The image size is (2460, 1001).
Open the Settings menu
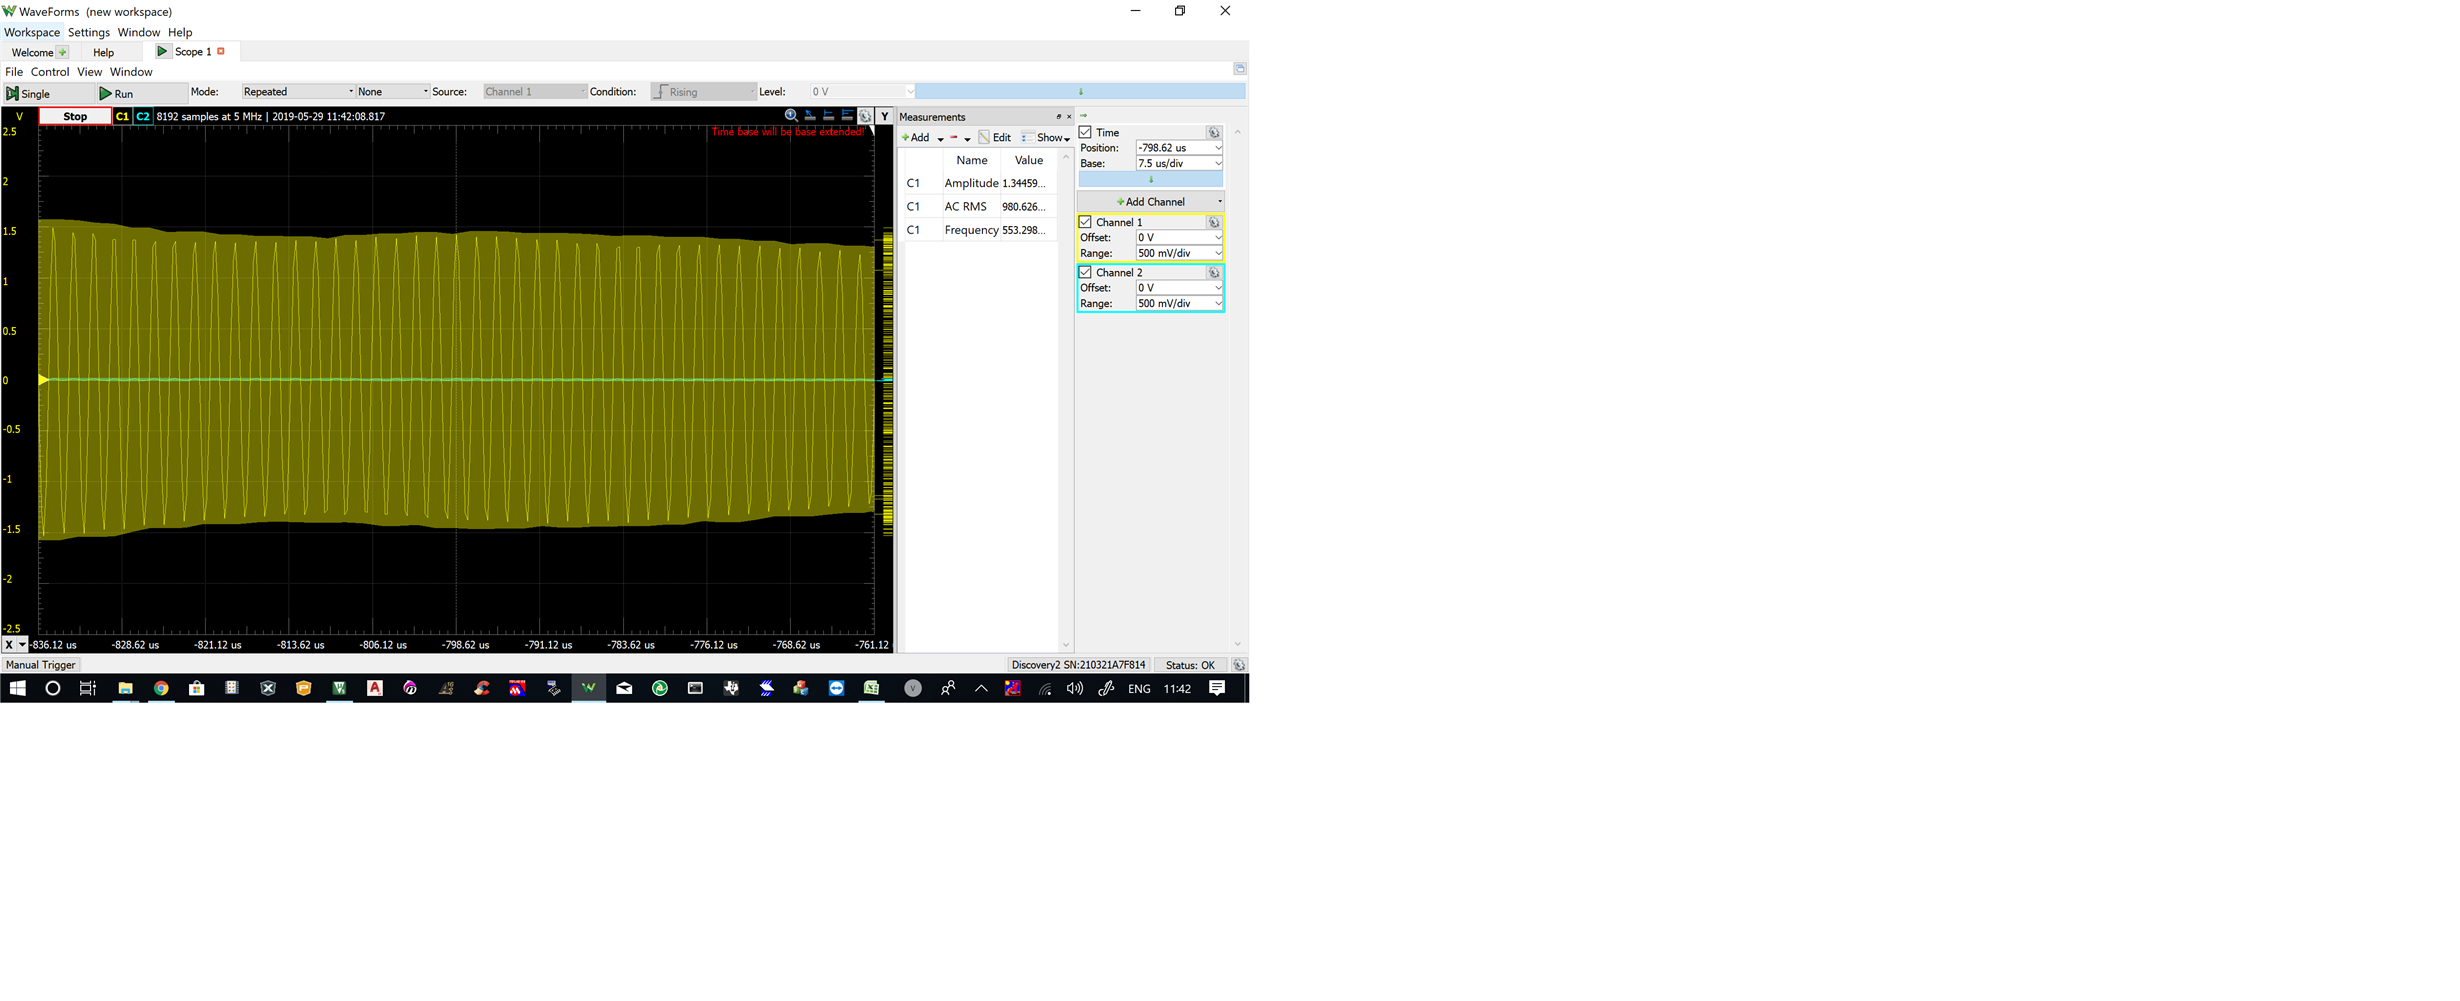(x=89, y=32)
